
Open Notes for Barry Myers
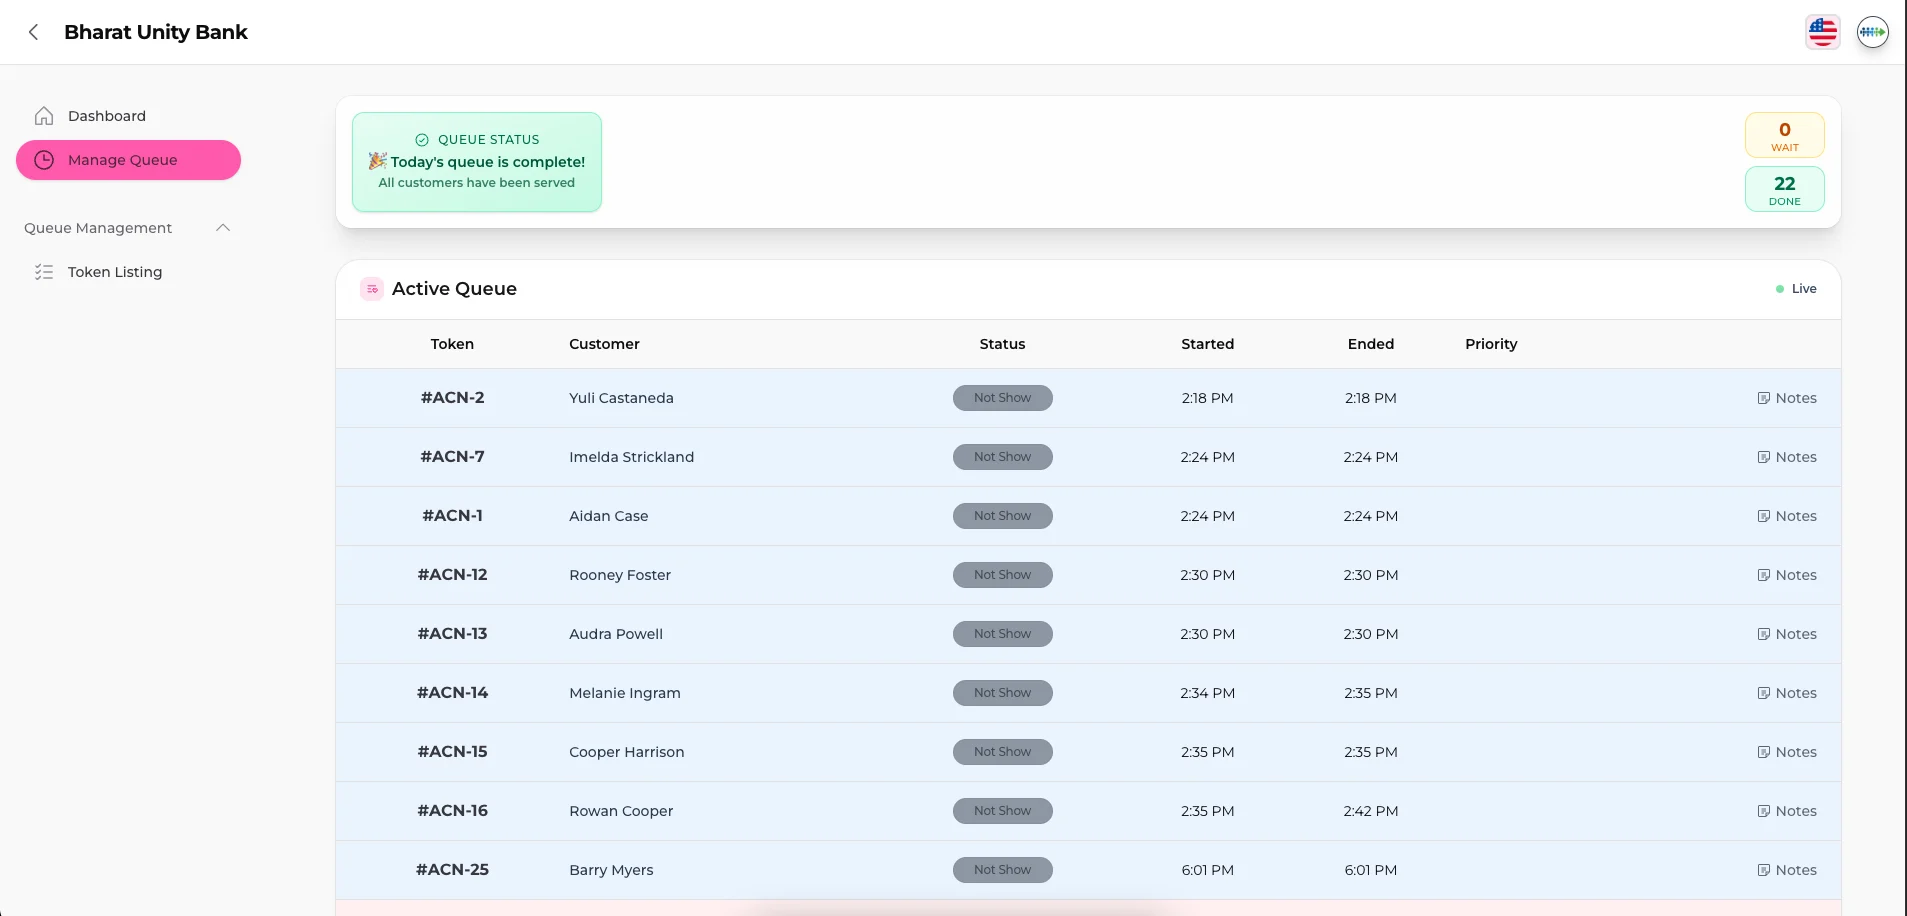(1787, 870)
